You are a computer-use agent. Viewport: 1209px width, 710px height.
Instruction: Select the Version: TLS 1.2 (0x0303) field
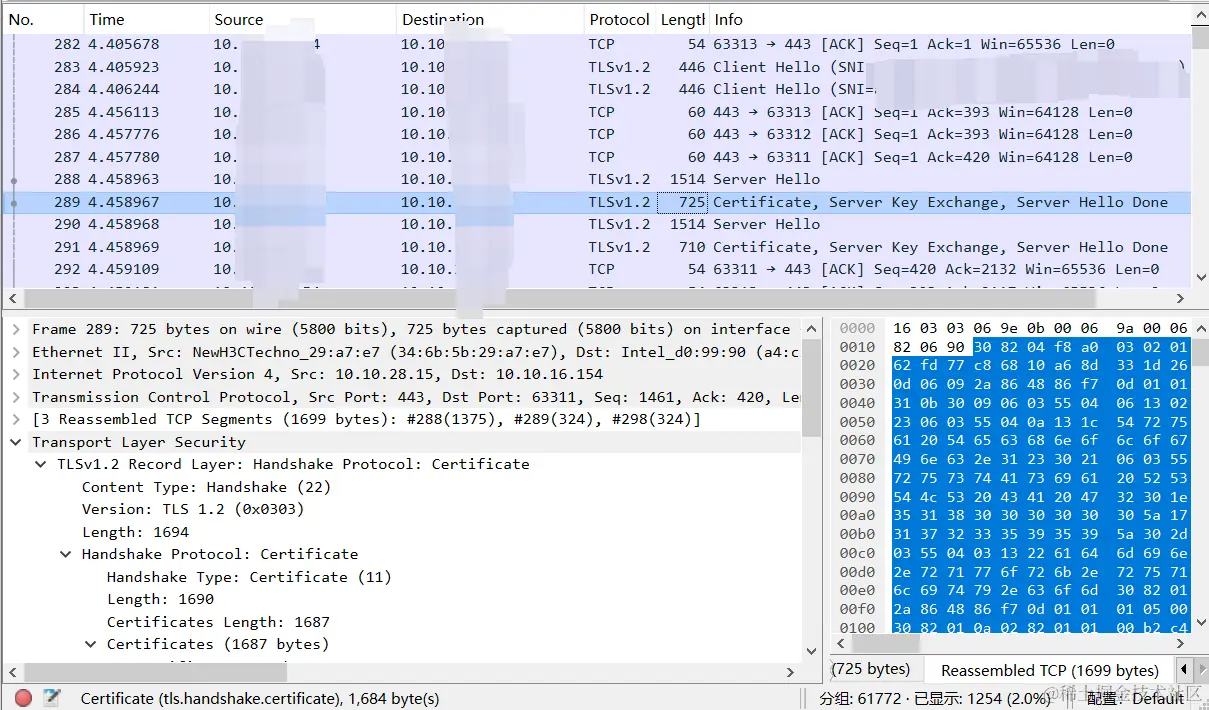click(x=193, y=509)
